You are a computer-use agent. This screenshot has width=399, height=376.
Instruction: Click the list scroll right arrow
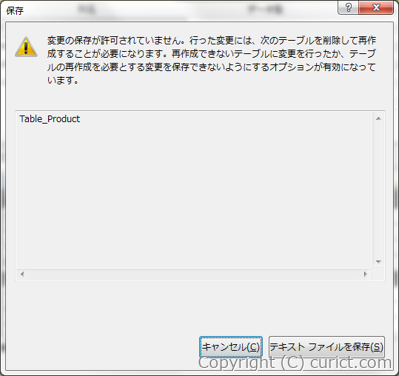pyautogui.click(x=365, y=274)
